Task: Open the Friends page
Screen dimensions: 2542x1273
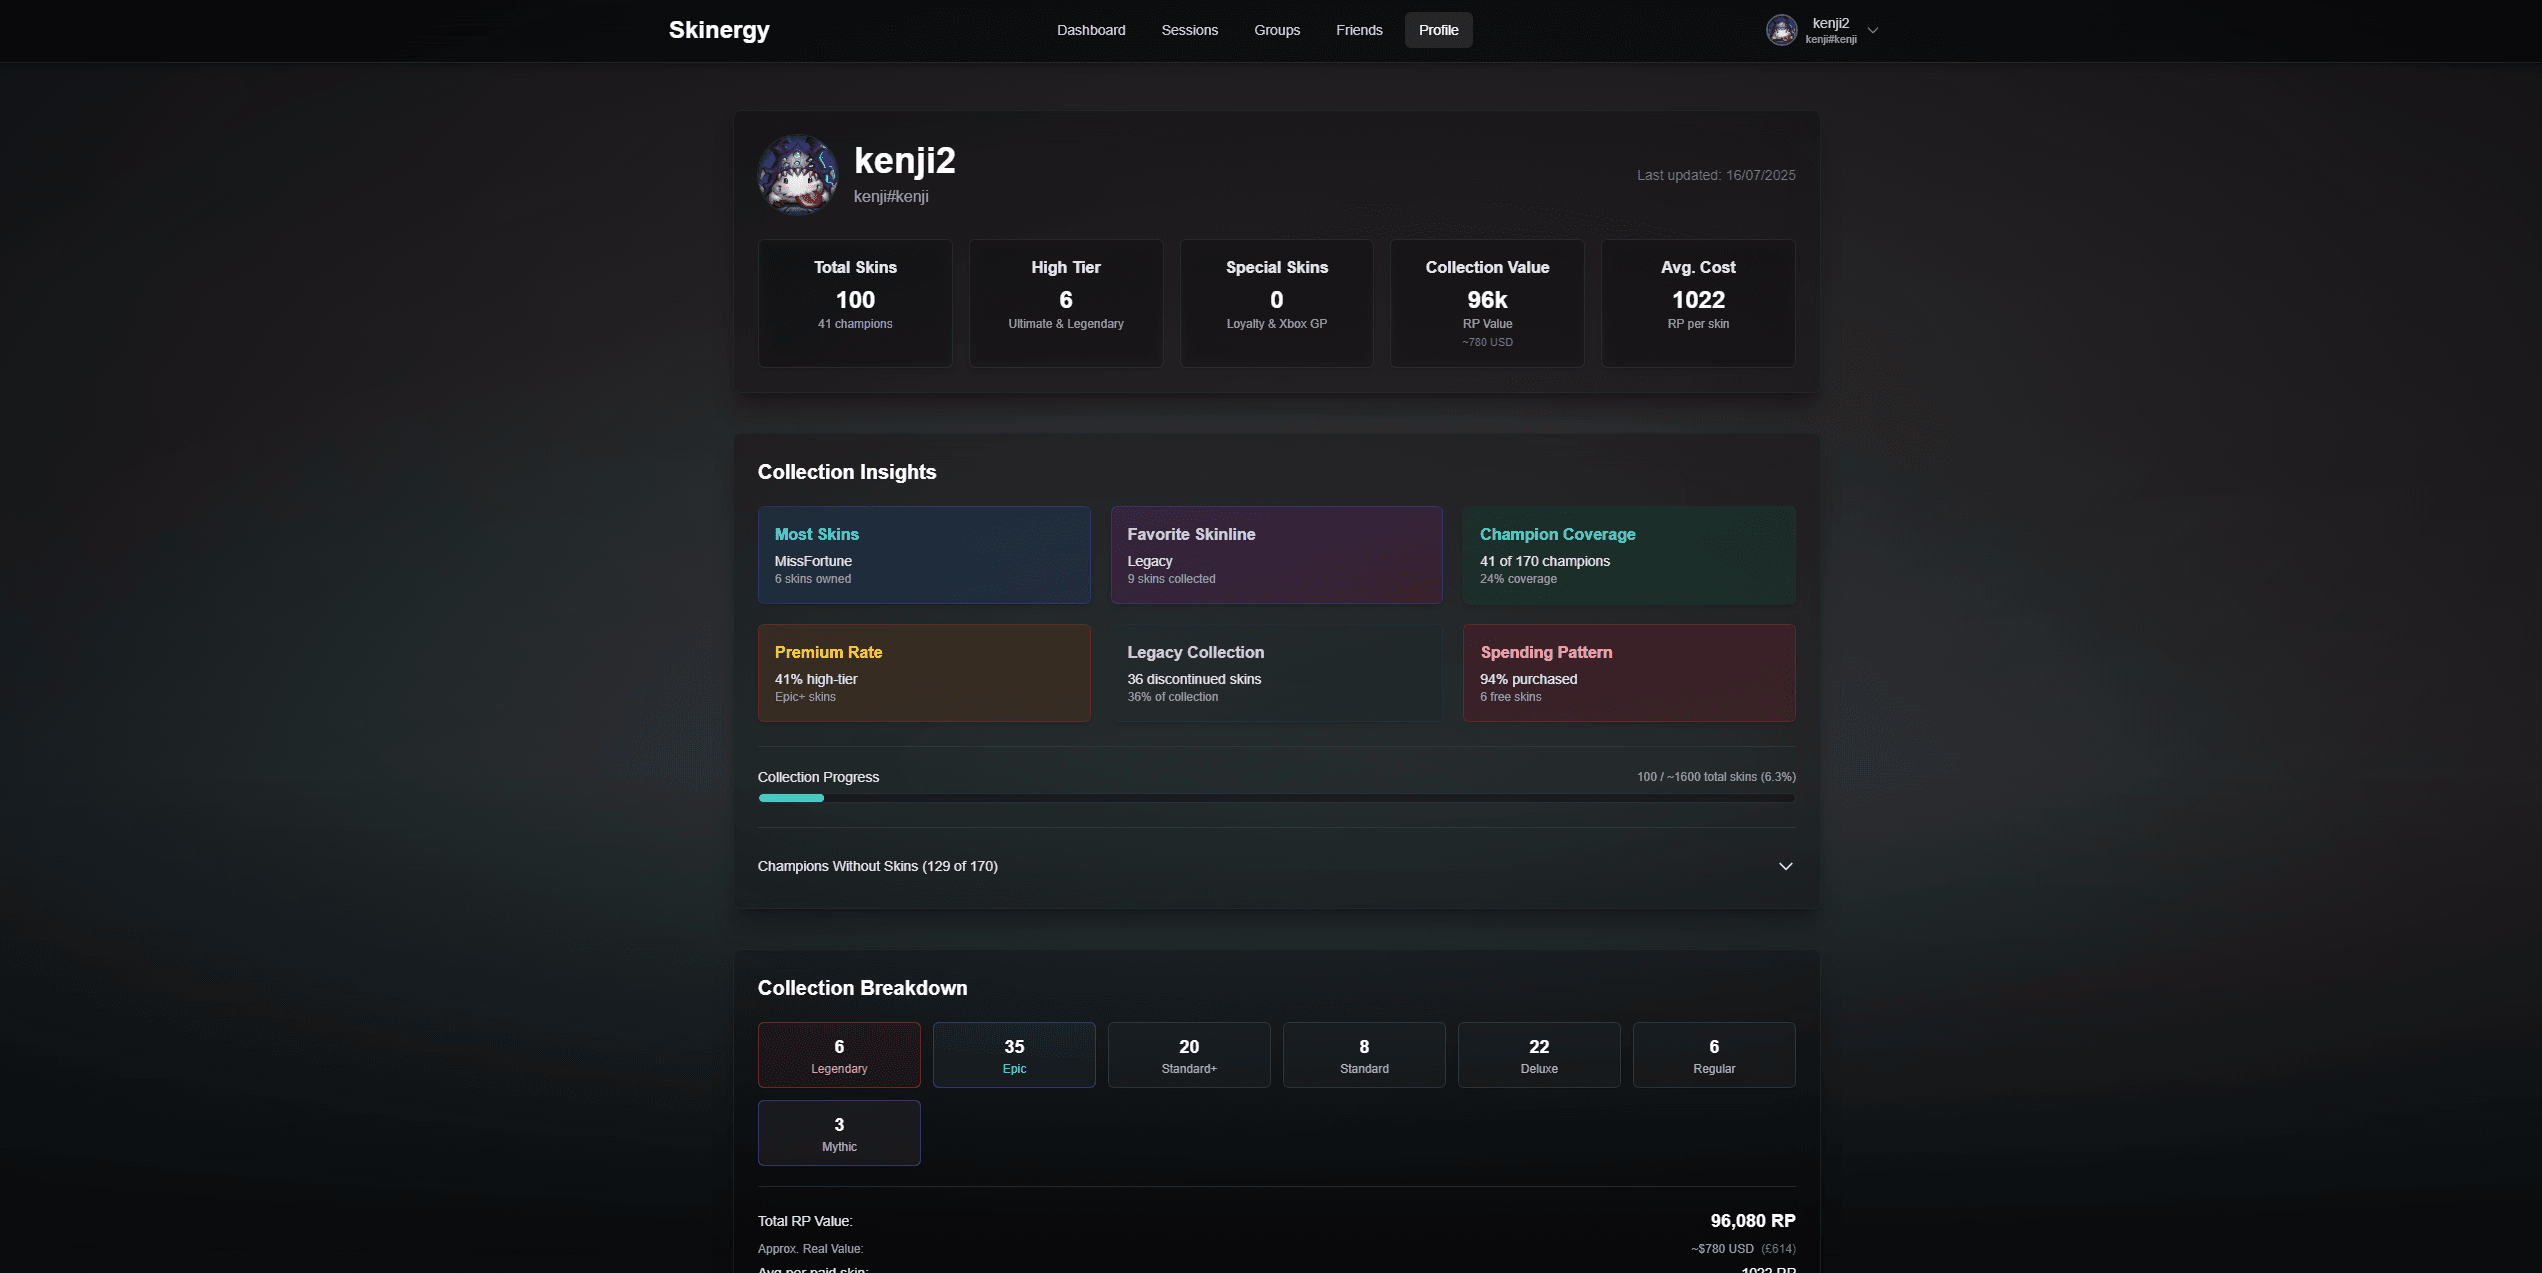Action: tap(1359, 30)
